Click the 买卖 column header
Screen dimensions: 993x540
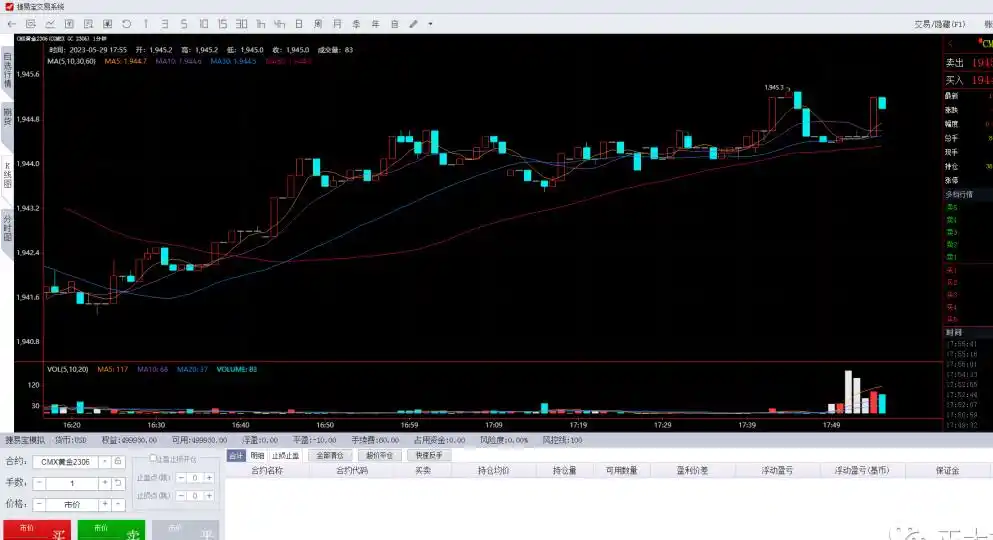(423, 470)
